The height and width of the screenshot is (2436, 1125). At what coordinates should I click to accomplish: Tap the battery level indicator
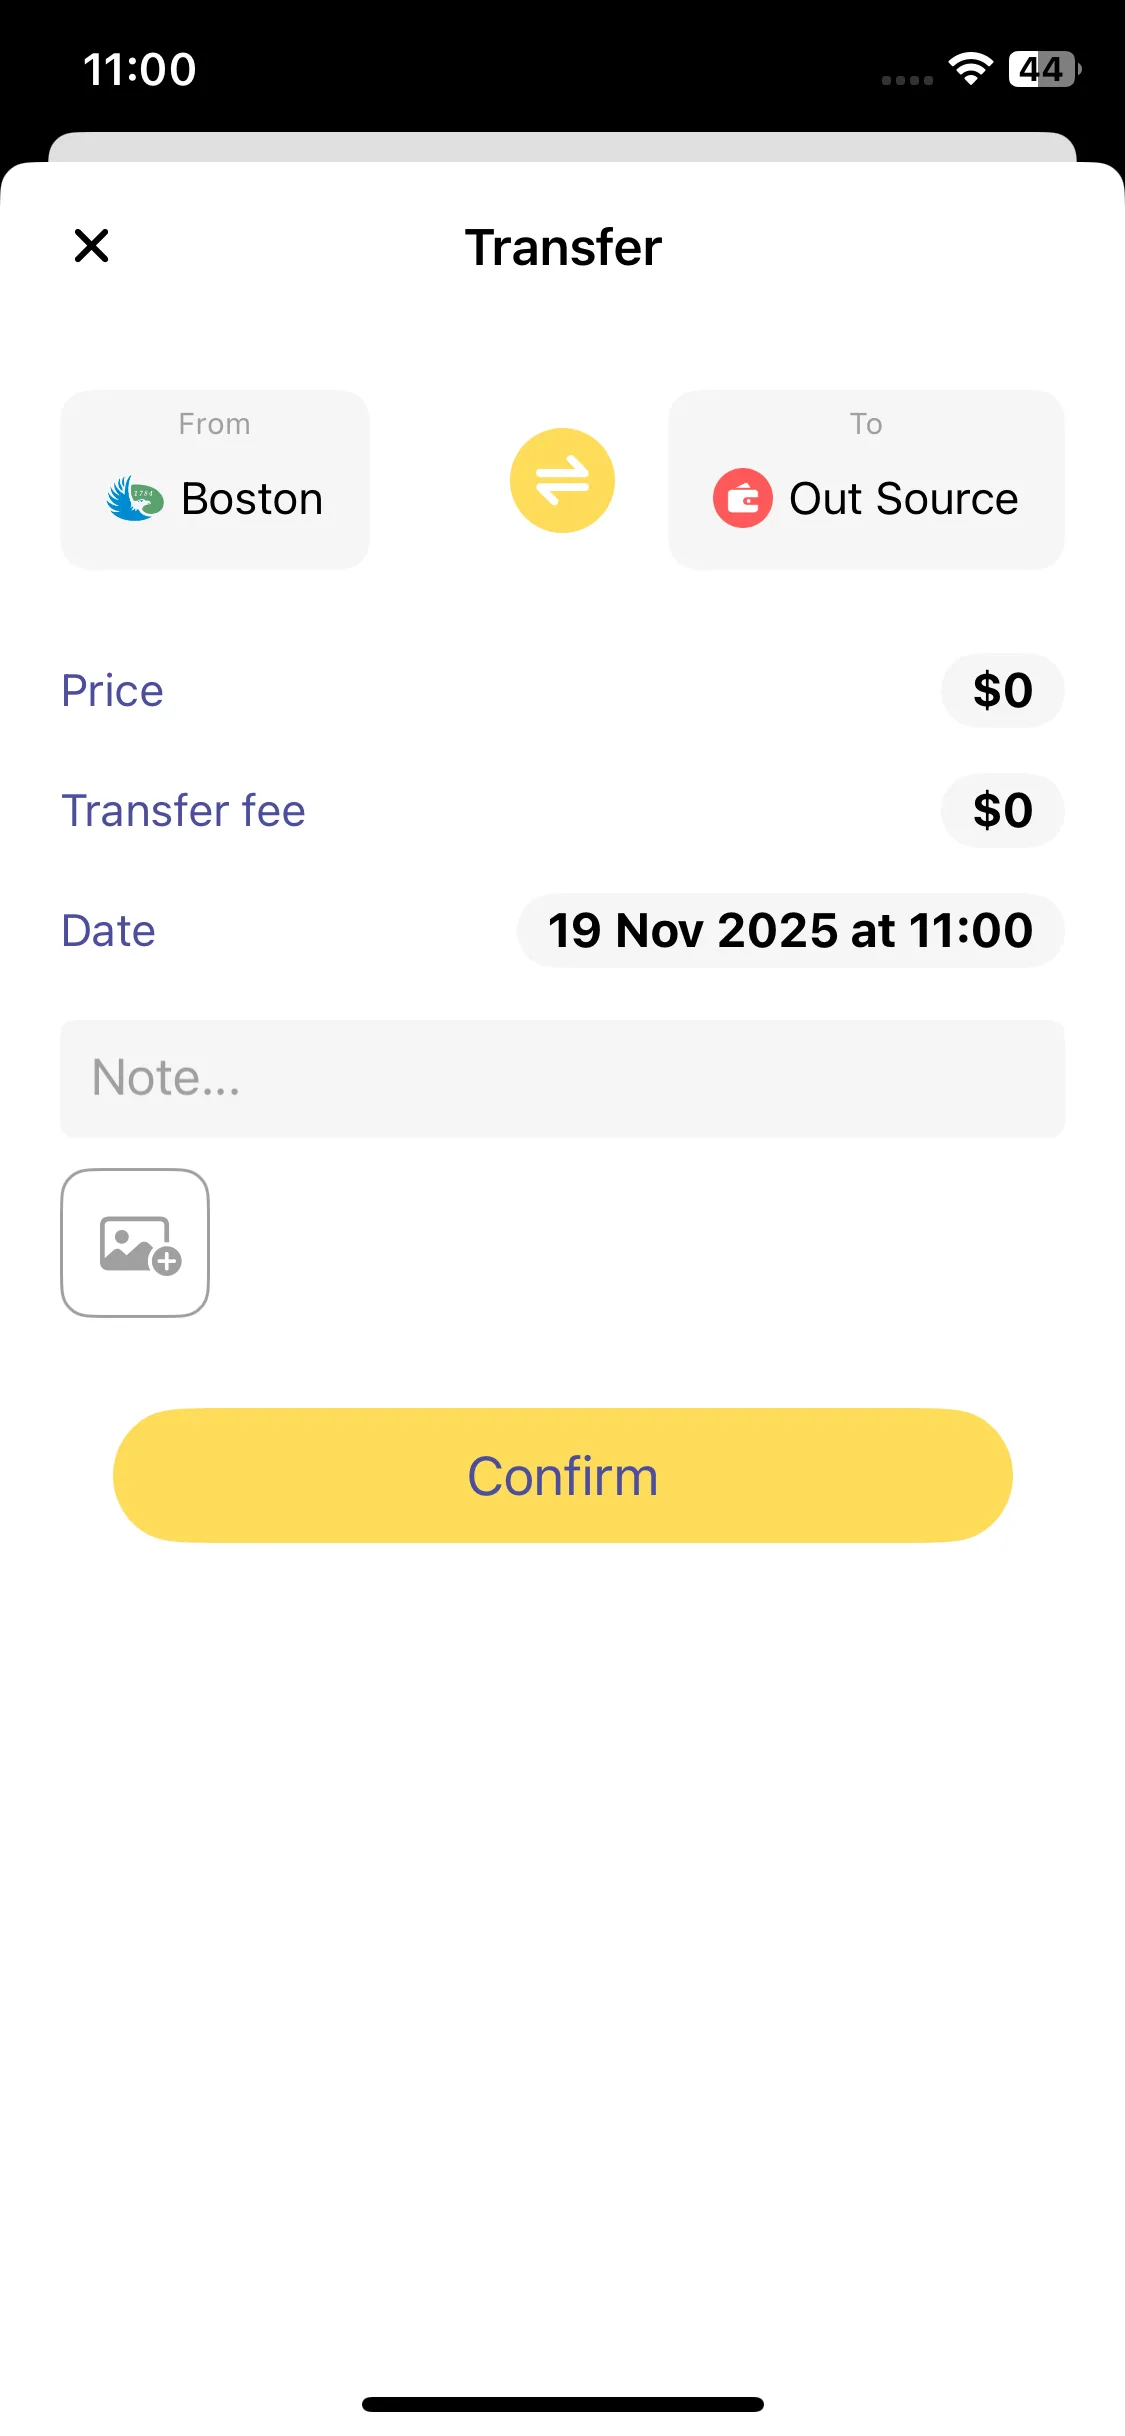[1044, 69]
